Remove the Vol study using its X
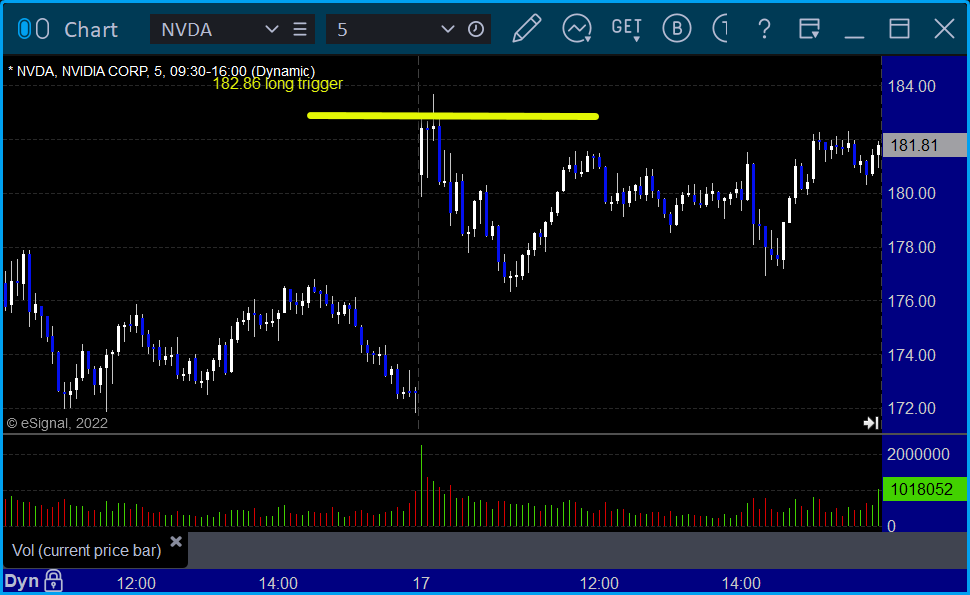 [176, 542]
